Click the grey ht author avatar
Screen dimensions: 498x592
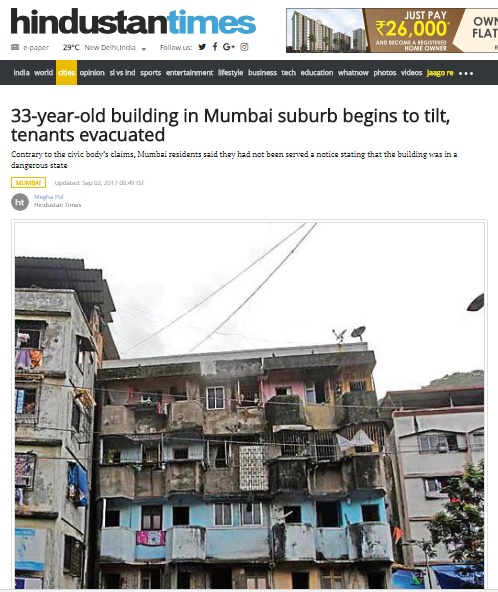(x=20, y=202)
